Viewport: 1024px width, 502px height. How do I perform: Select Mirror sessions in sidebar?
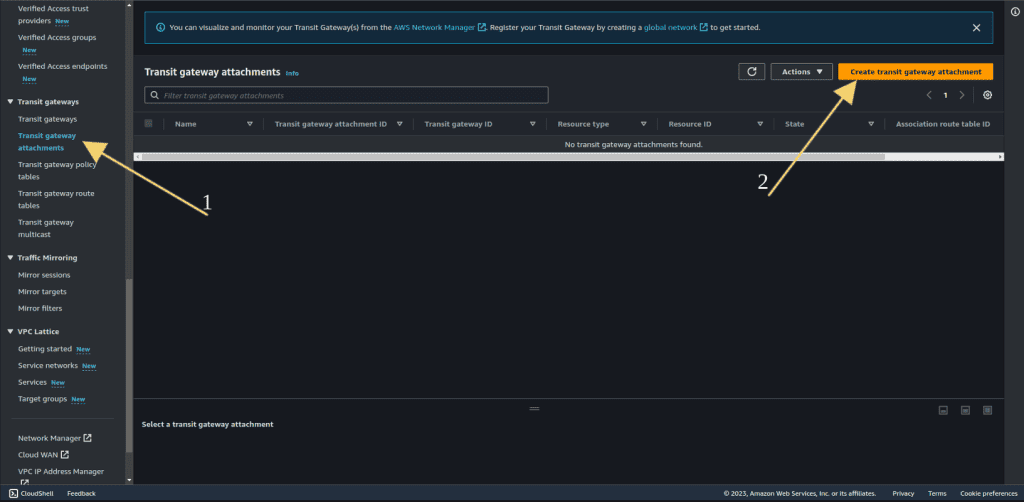click(x=44, y=275)
